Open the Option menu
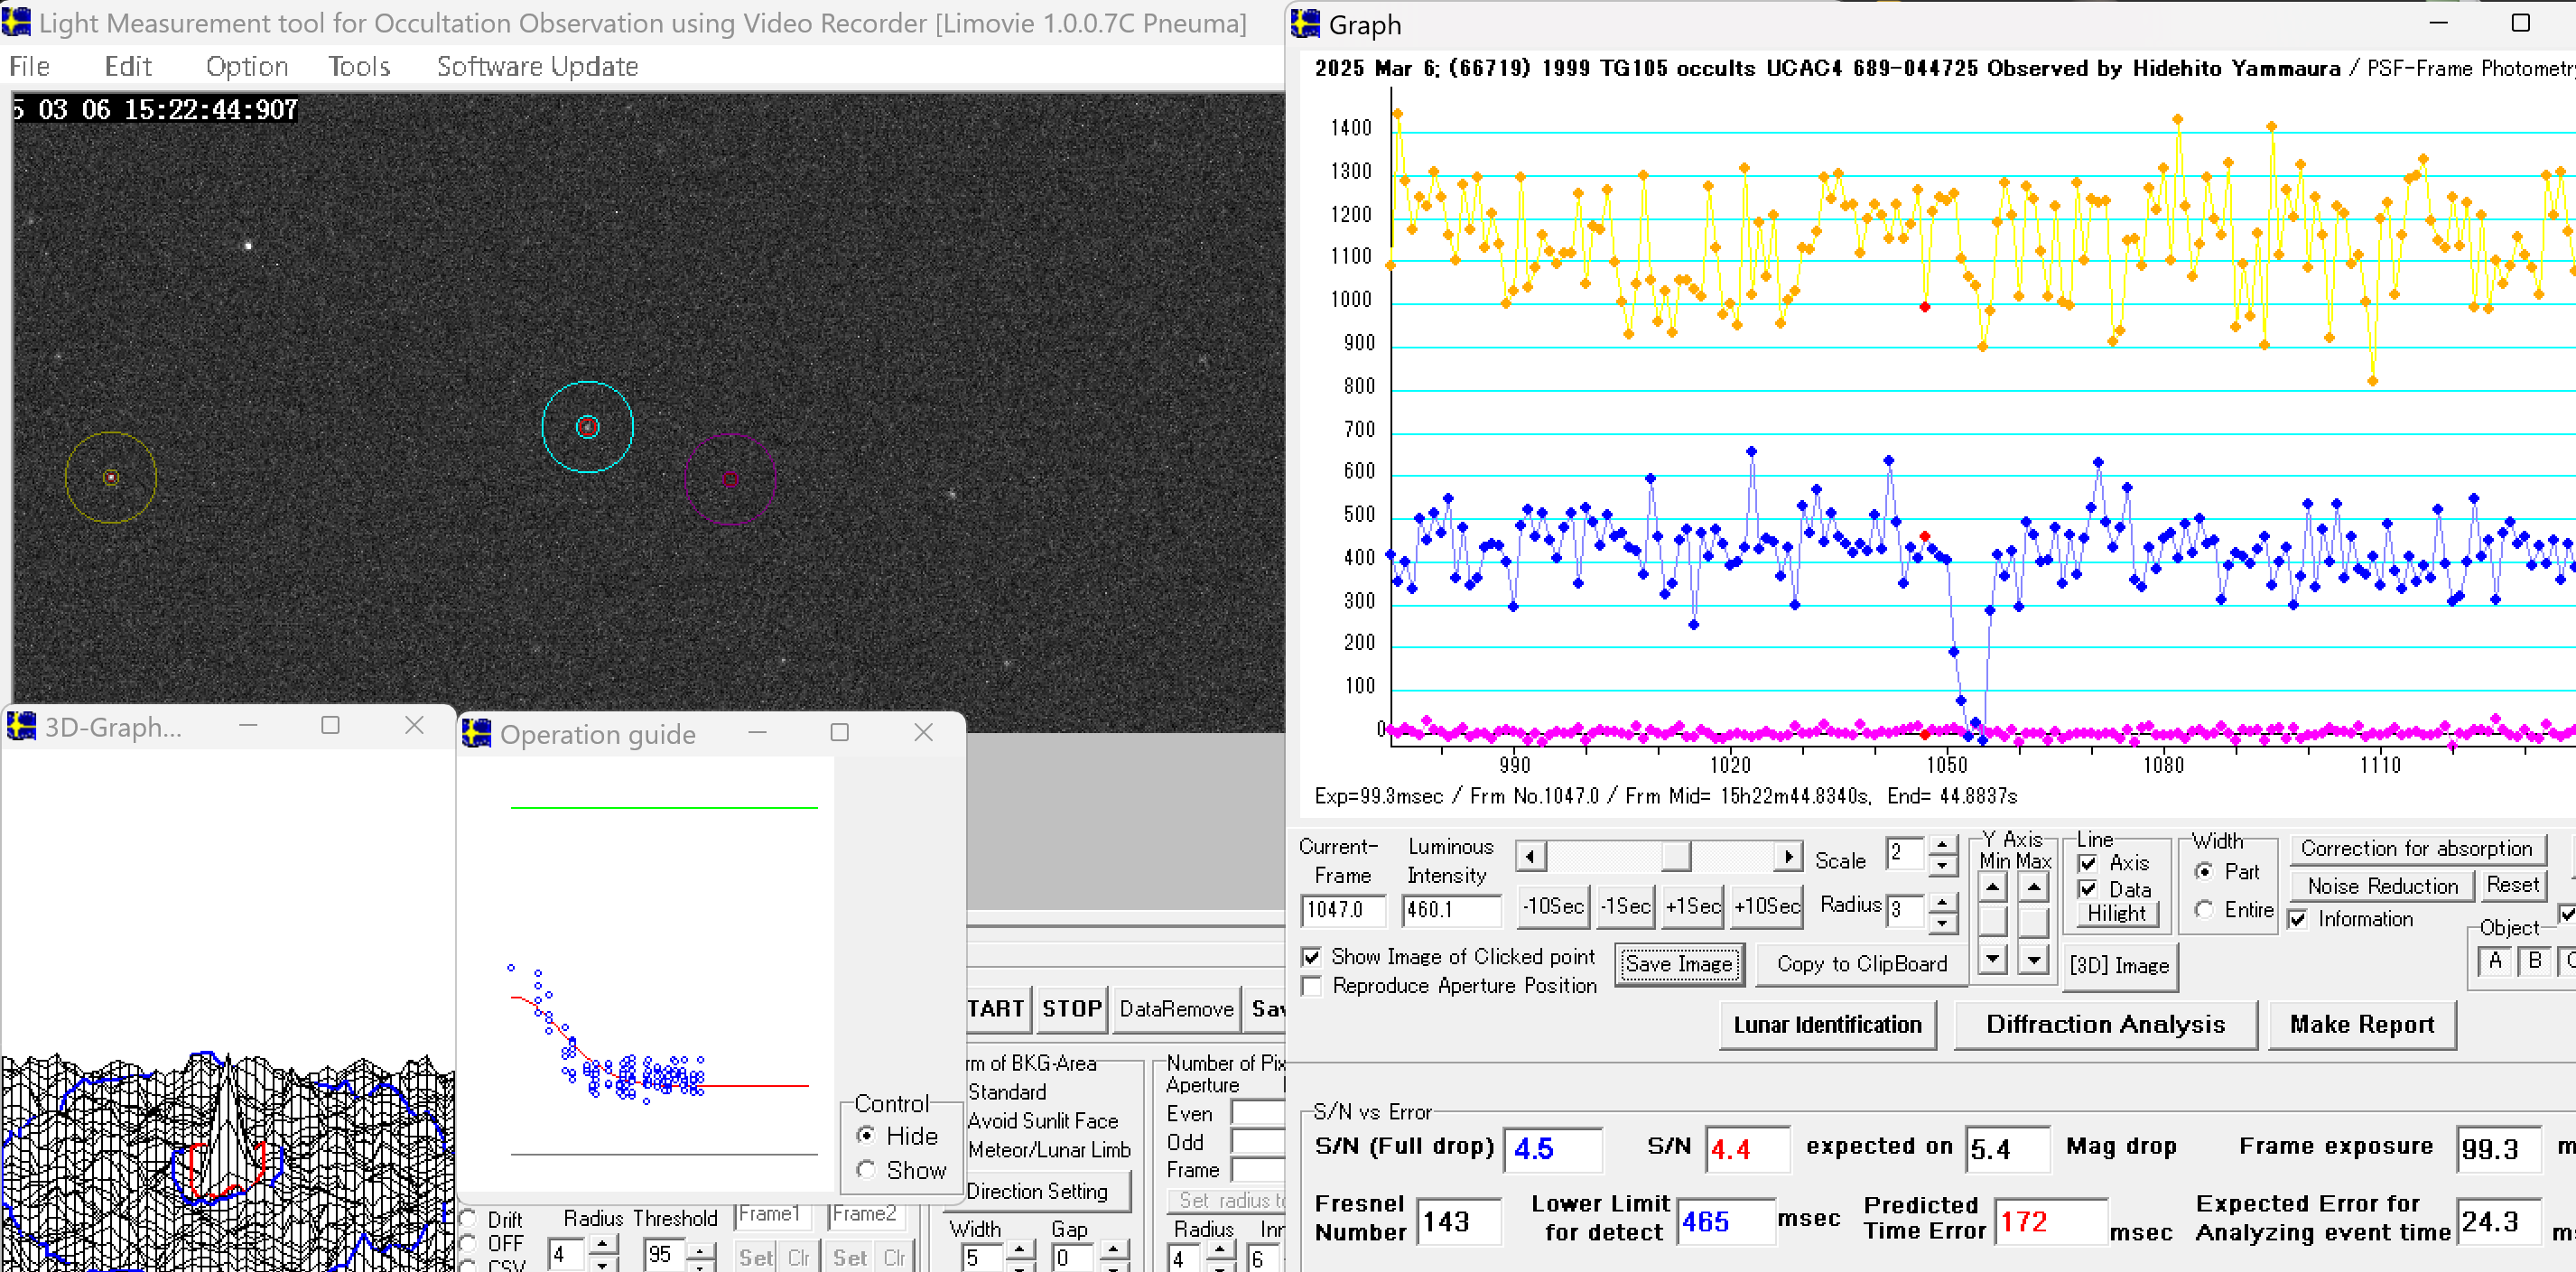2576x1272 pixels. coord(246,66)
